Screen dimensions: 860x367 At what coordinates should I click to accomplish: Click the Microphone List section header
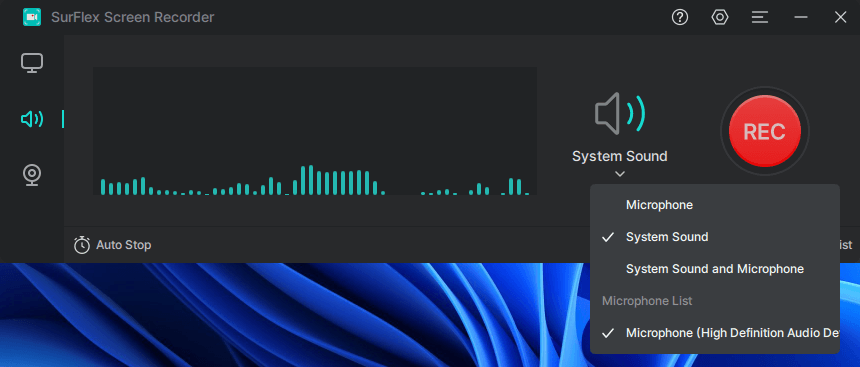(647, 301)
